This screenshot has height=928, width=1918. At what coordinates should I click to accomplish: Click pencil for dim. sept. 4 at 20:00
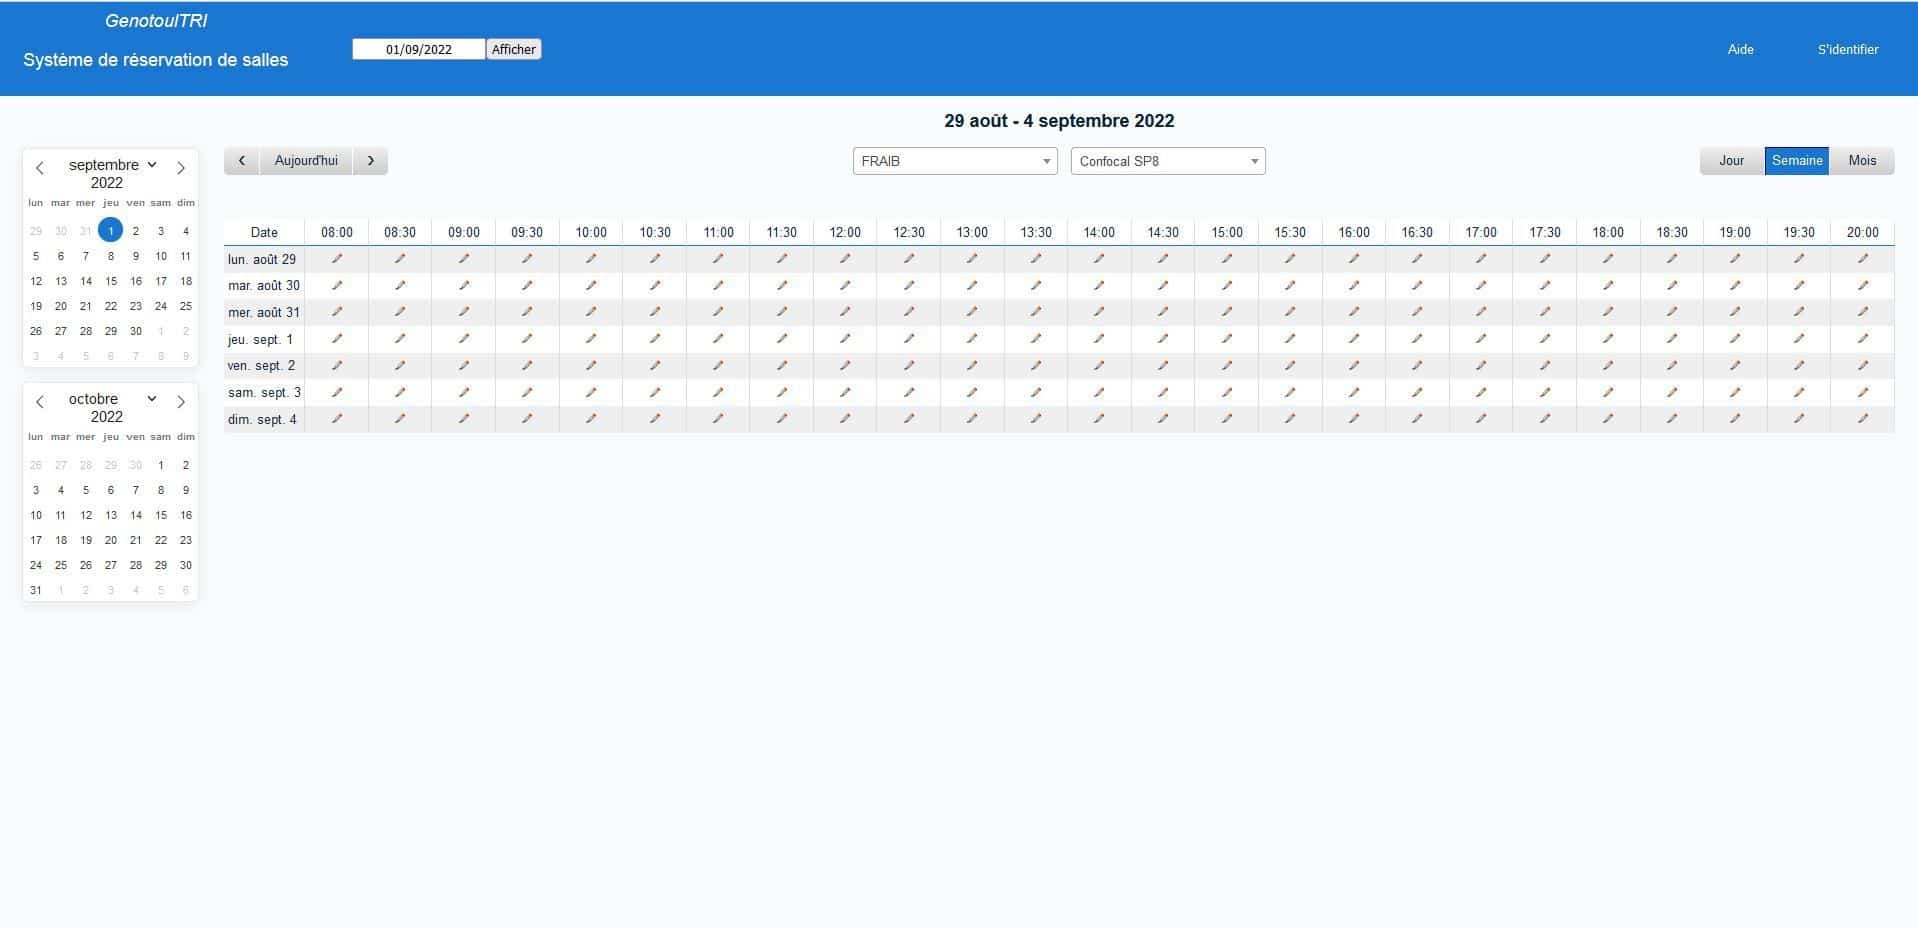[1862, 419]
